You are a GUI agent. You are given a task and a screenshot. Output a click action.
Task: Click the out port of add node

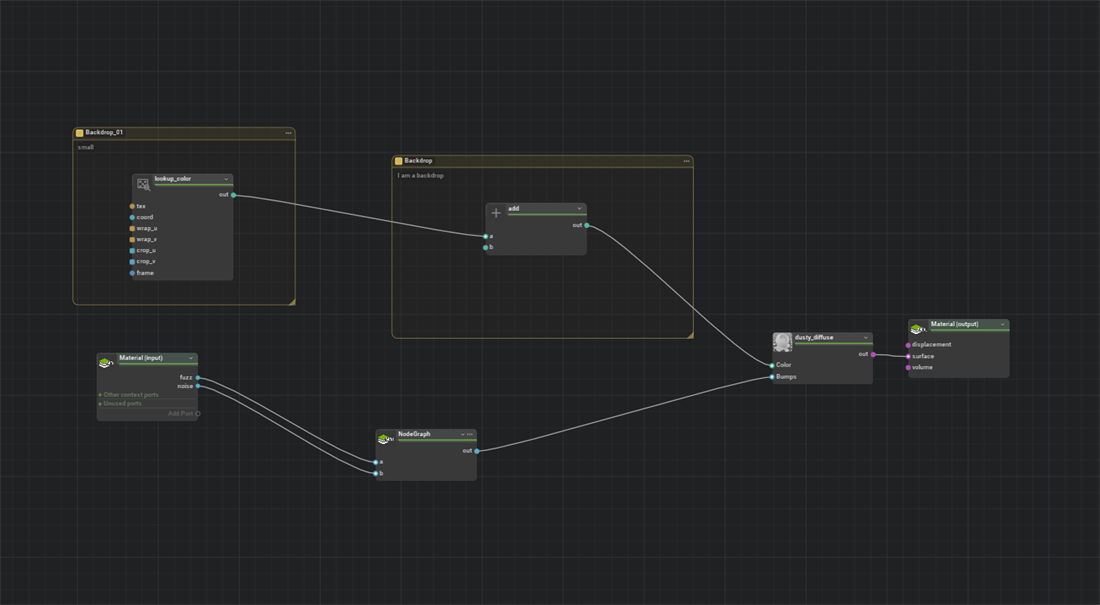click(x=586, y=225)
